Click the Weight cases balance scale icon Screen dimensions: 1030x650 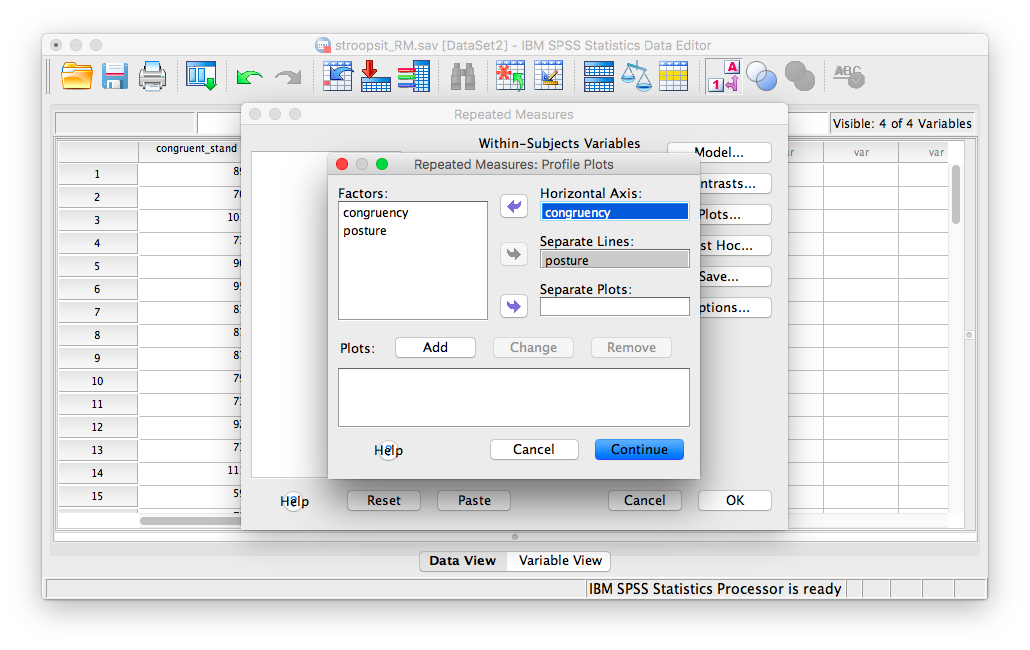point(636,76)
